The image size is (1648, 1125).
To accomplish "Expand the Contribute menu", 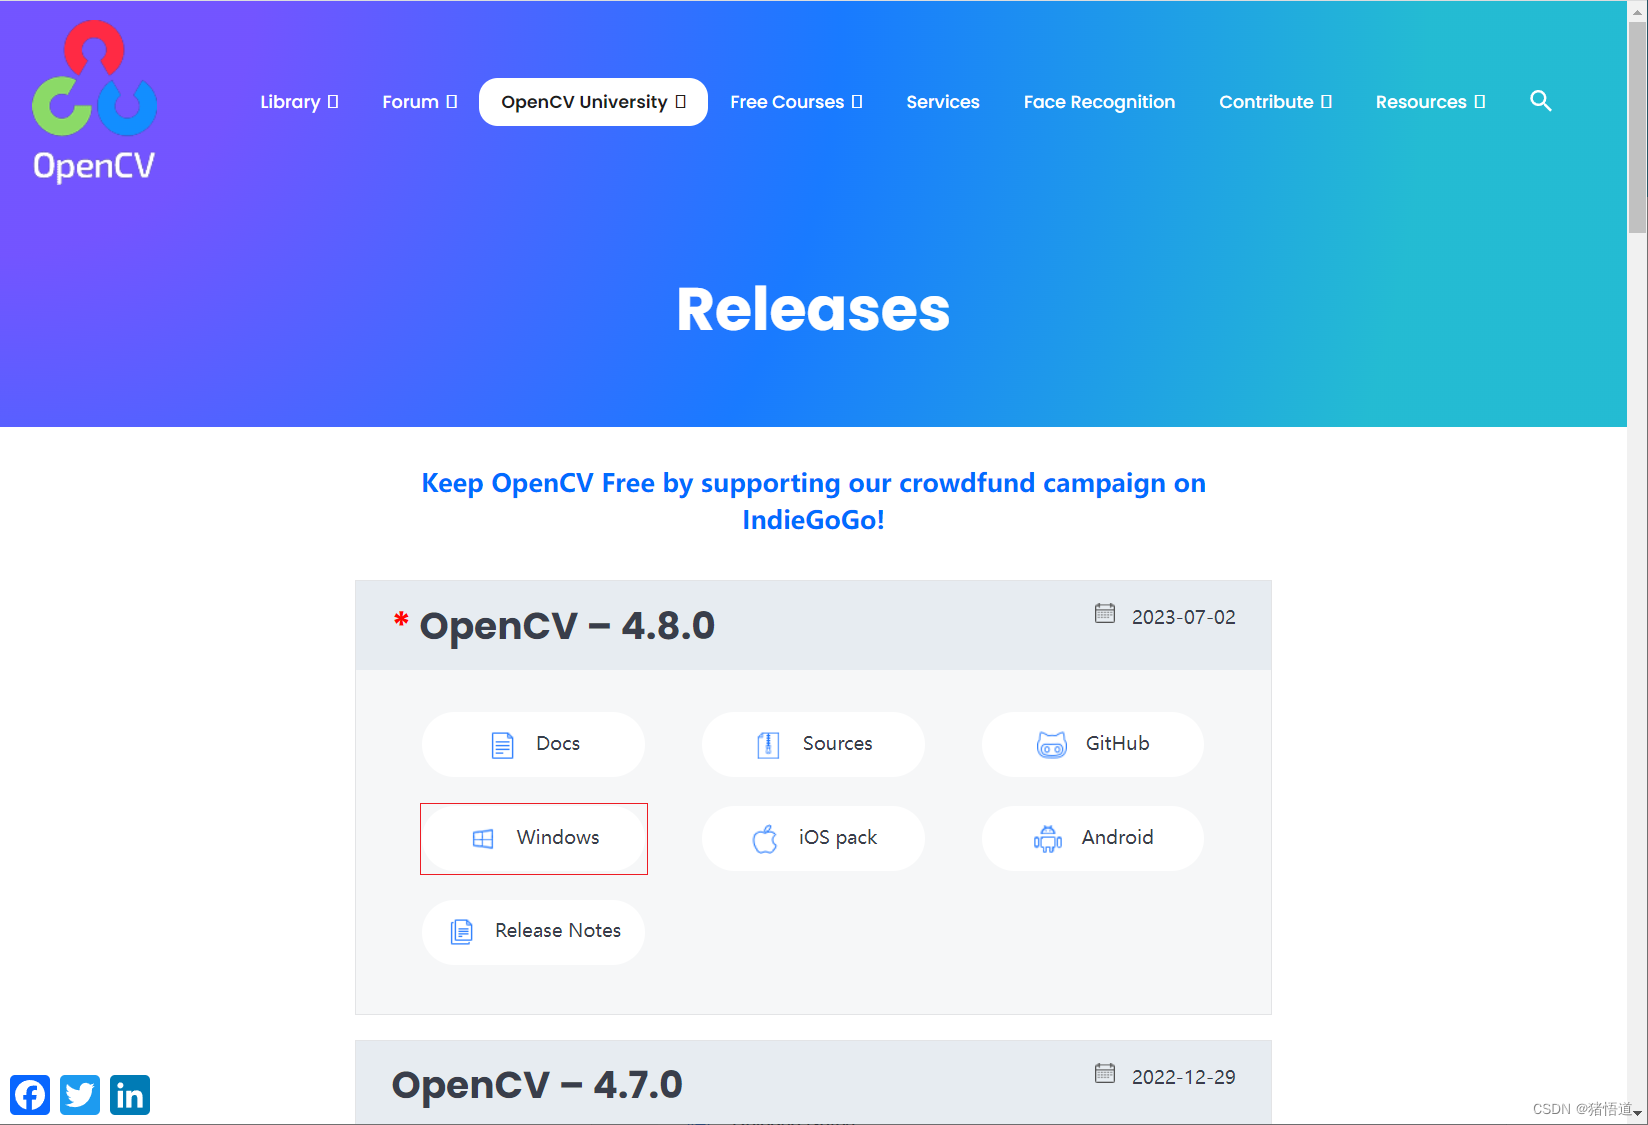I will pos(1275,102).
